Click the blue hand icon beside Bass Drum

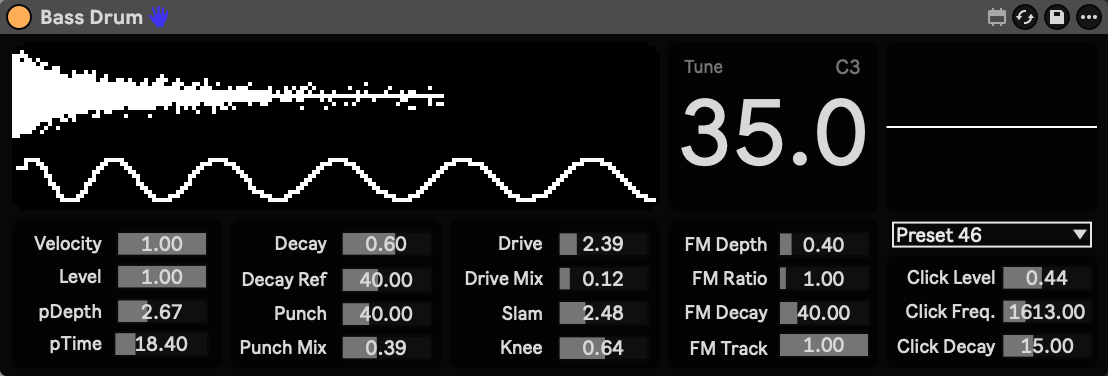[x=159, y=18]
